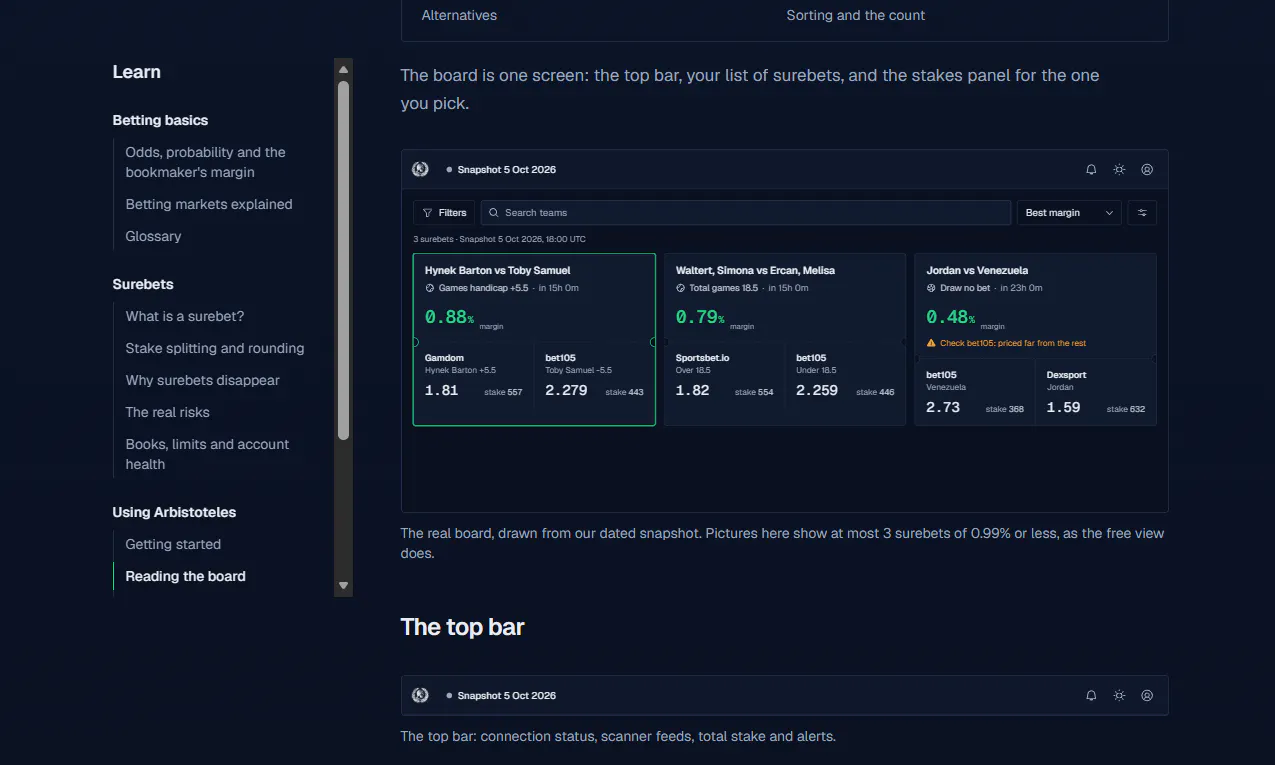Viewport: 1275px width, 765px height.
Task: Open Books, limits and account health
Action: pos(207,454)
